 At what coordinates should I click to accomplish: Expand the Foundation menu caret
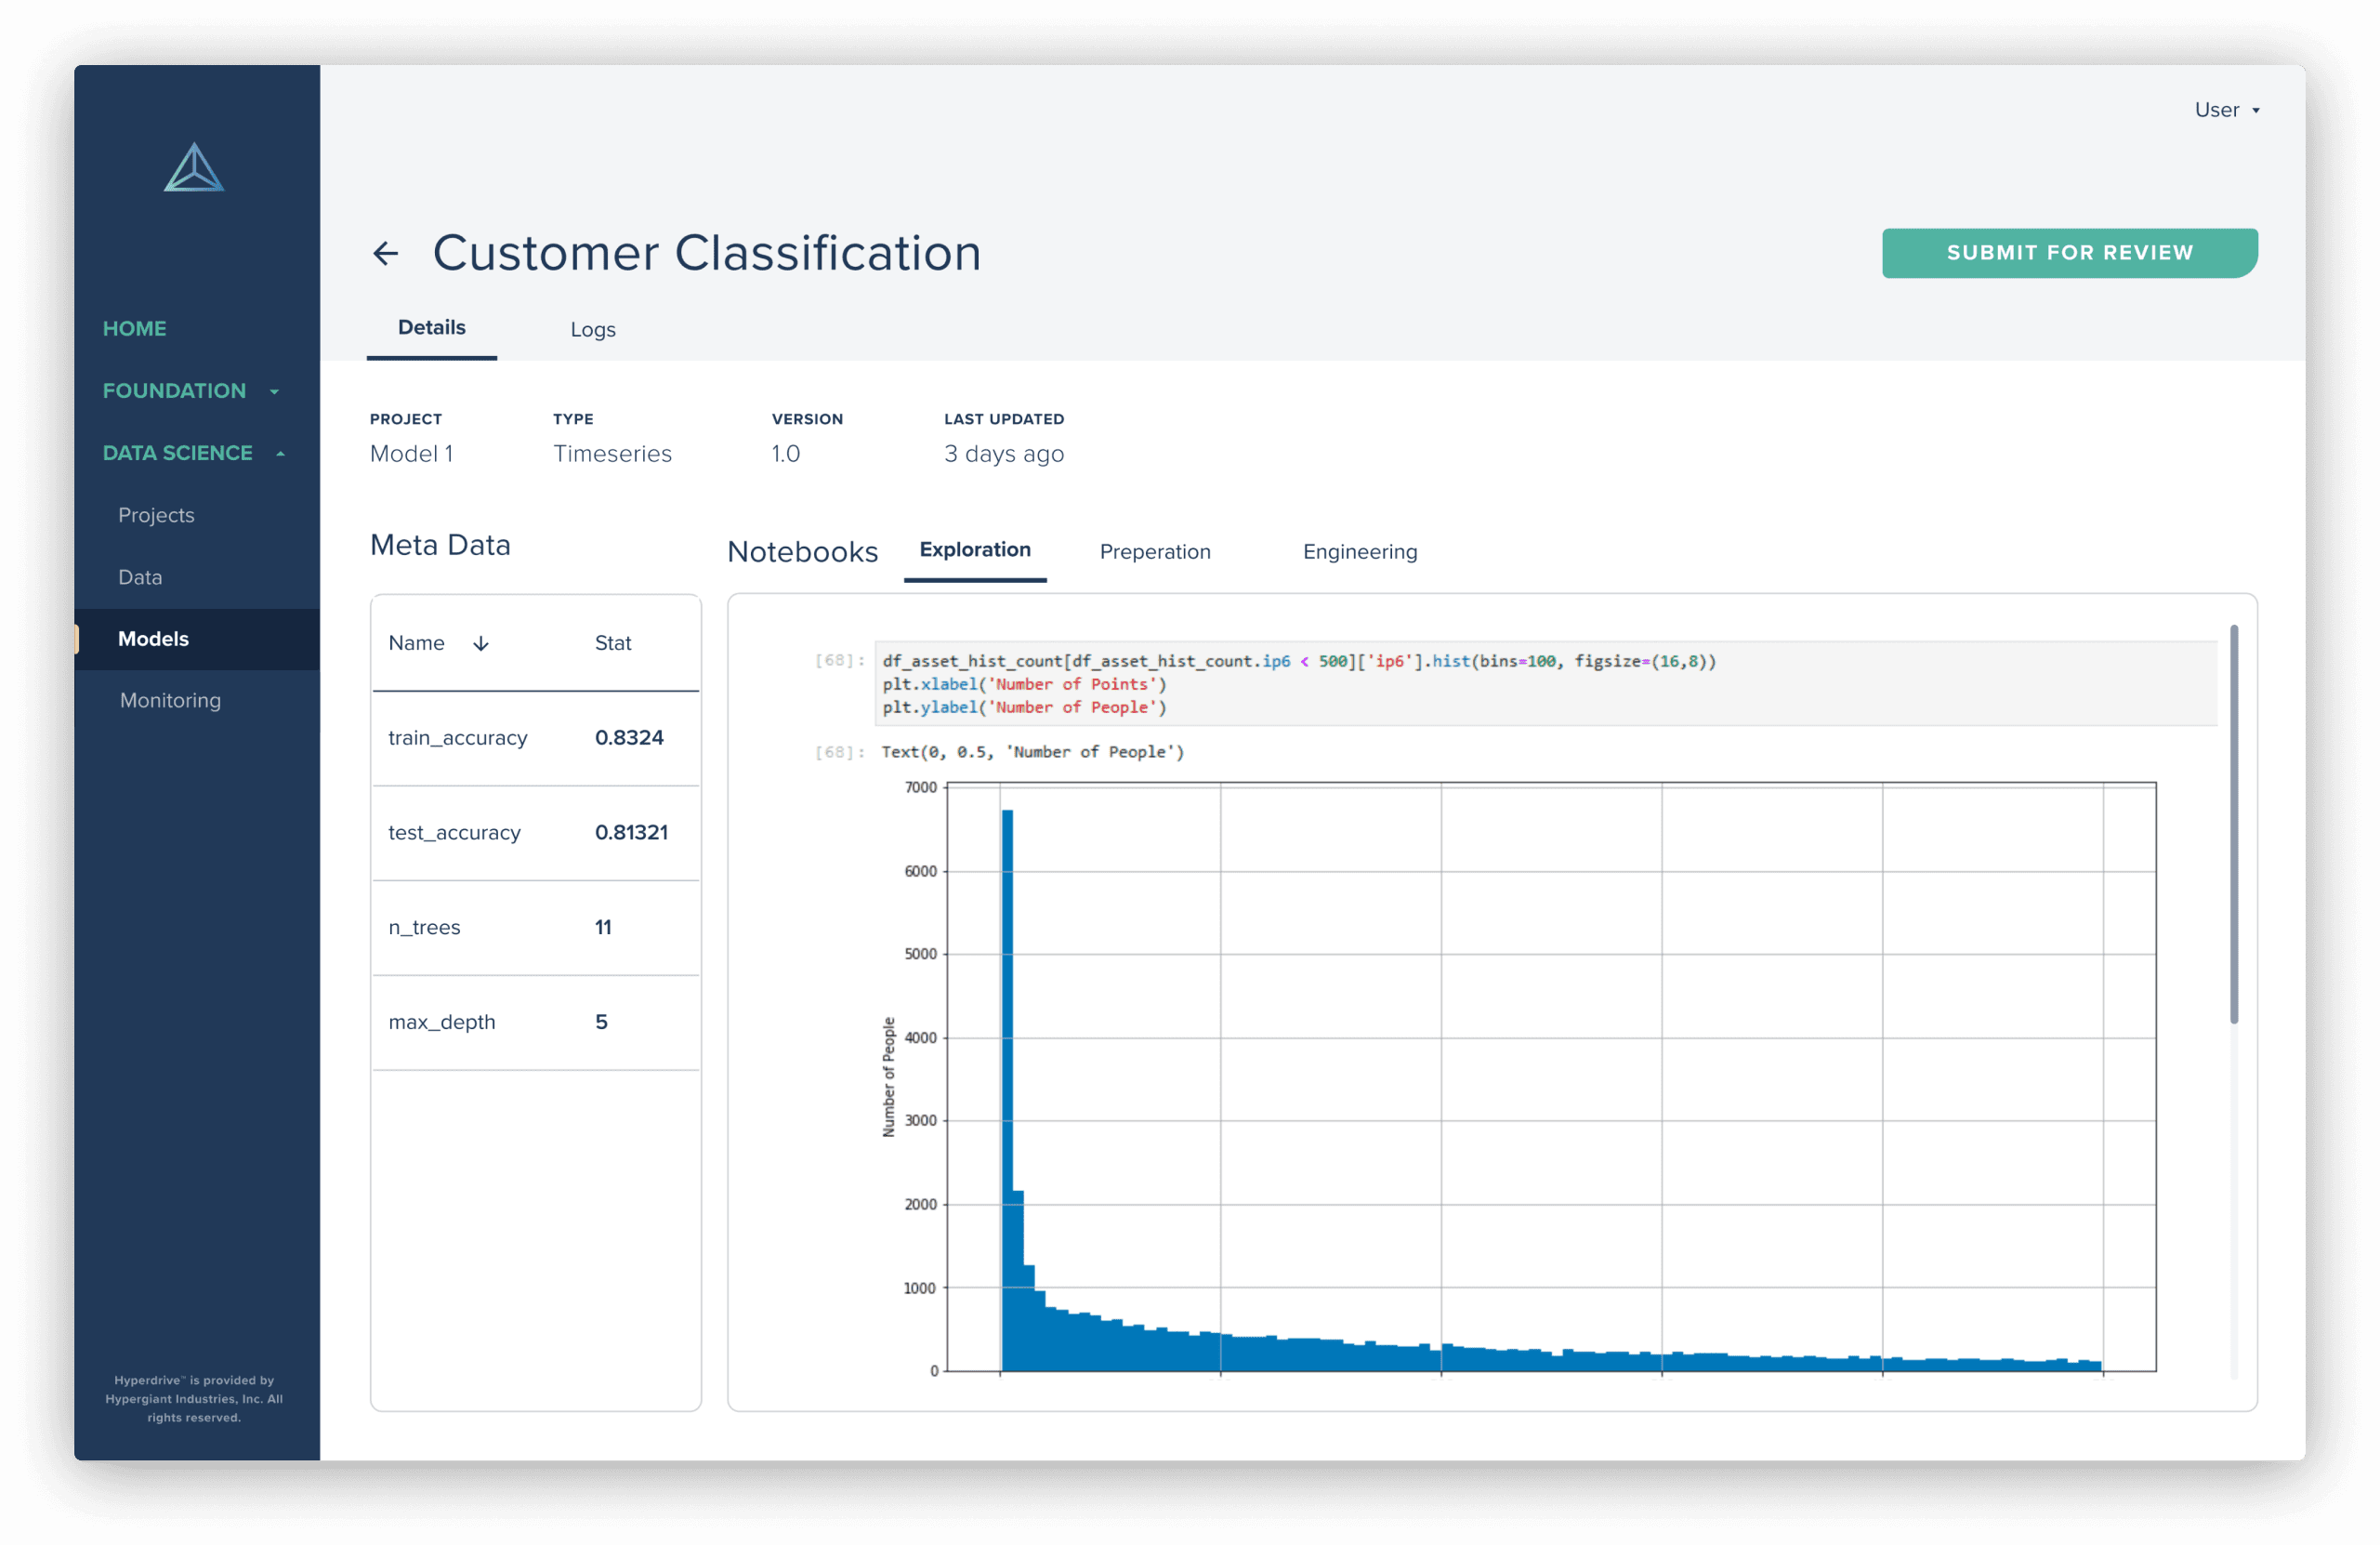click(x=274, y=392)
